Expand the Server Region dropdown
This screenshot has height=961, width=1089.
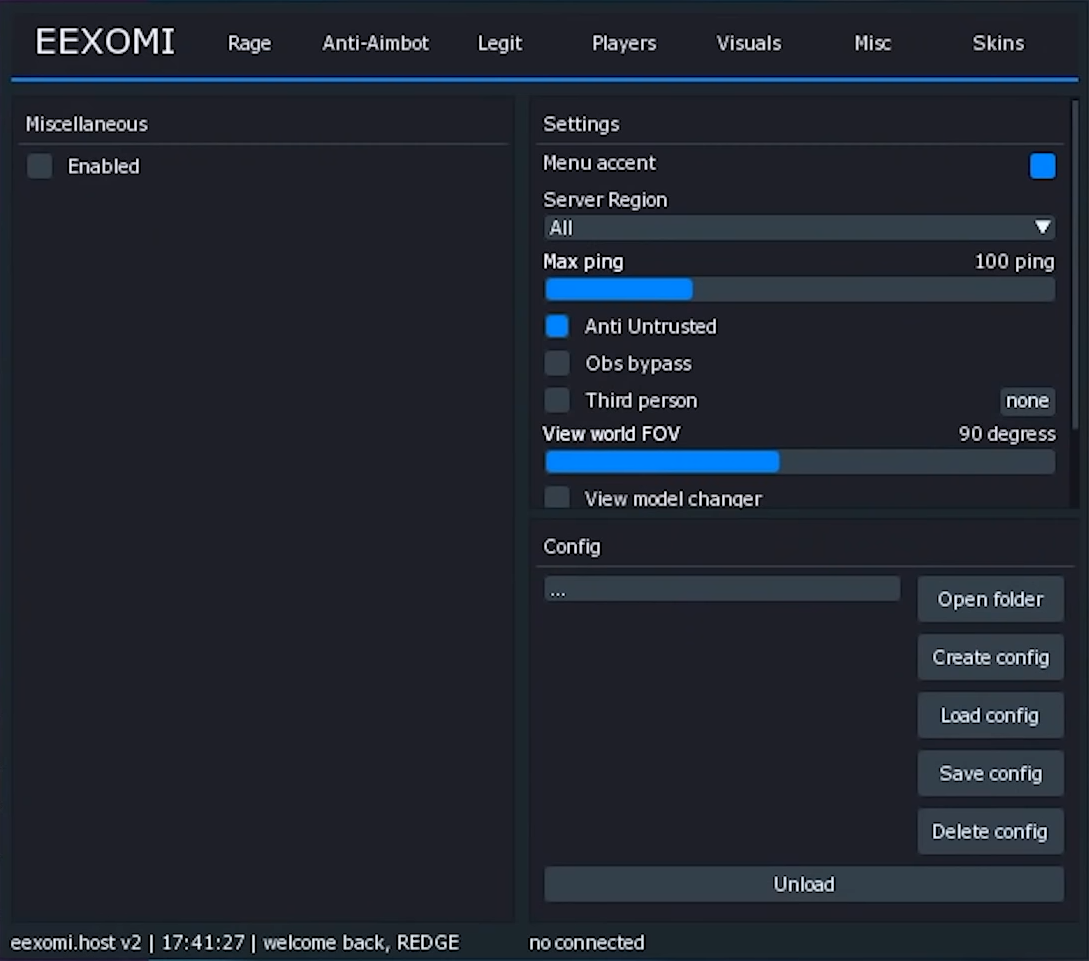click(x=799, y=228)
